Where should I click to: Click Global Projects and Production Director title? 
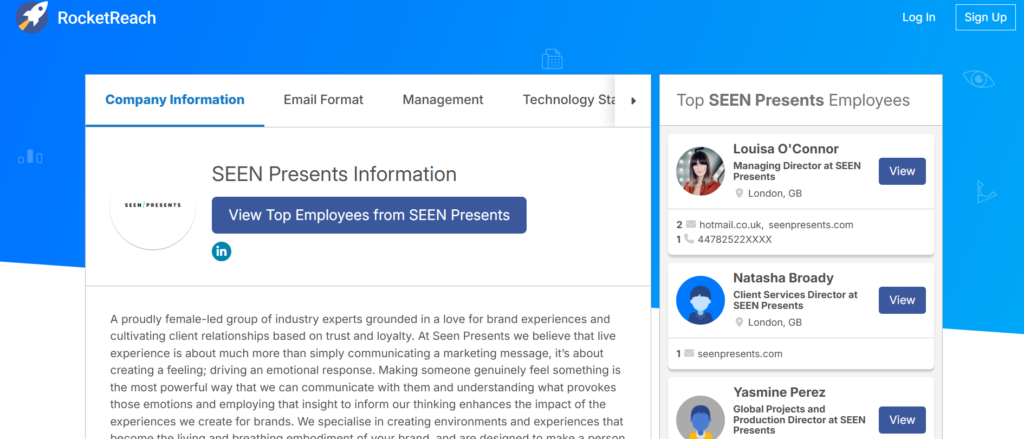[x=799, y=420]
